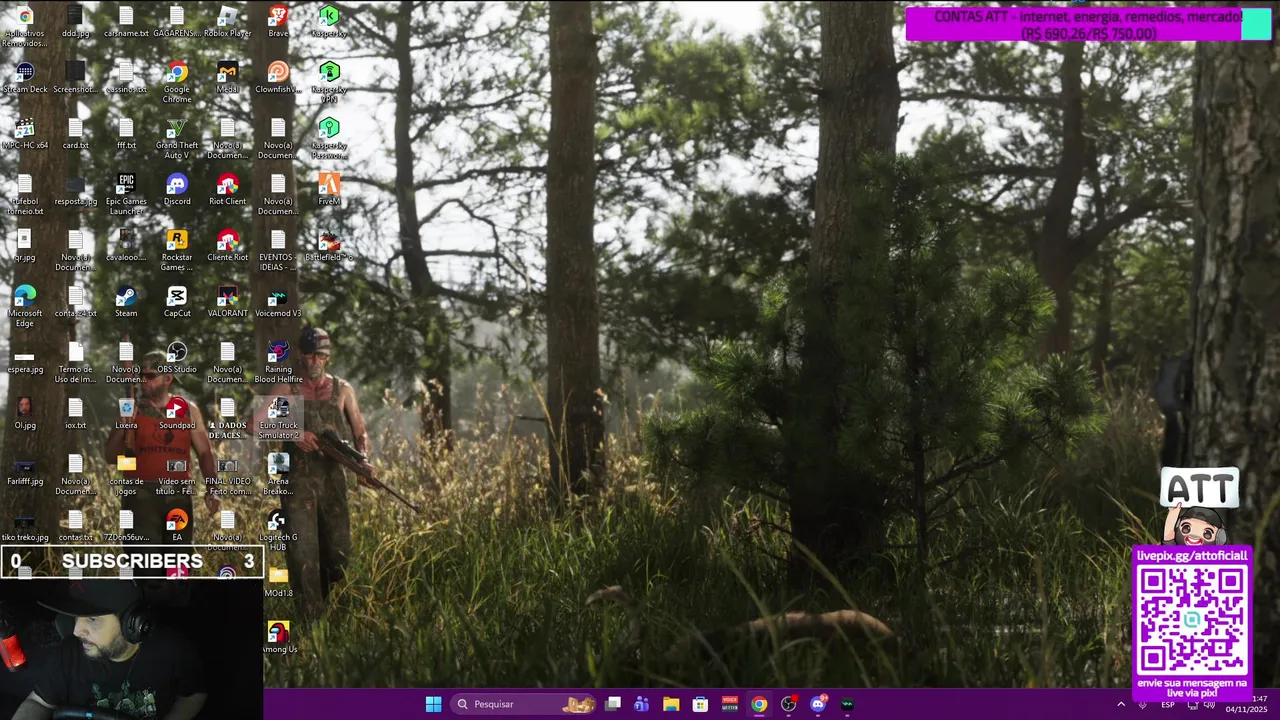This screenshot has width=1280, height=720.
Task: Launch Grand Theft Auto V shortcut
Action: [177, 138]
